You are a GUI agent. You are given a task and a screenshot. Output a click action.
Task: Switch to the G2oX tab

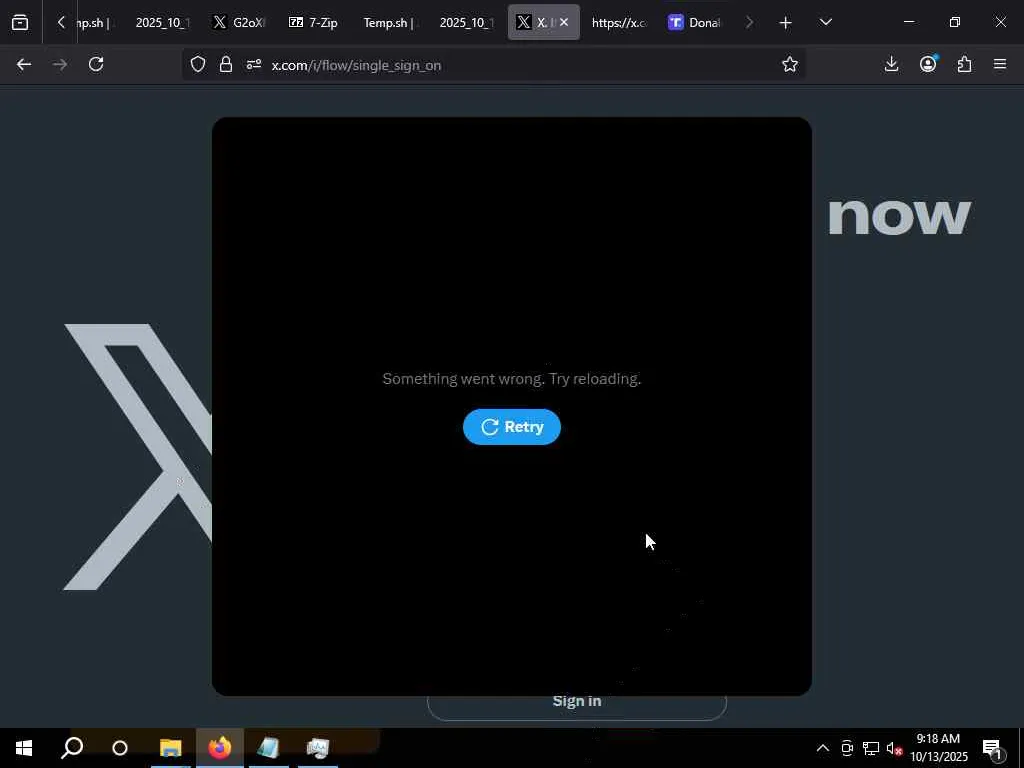239,23
